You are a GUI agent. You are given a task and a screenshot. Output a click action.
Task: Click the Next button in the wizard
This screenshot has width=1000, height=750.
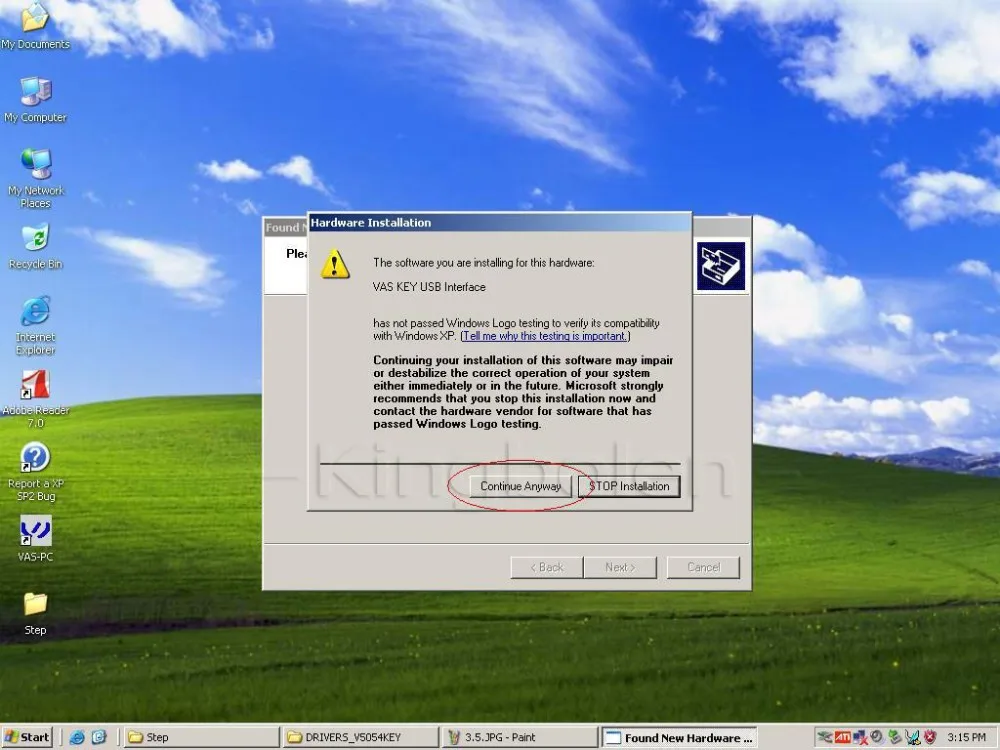620,567
